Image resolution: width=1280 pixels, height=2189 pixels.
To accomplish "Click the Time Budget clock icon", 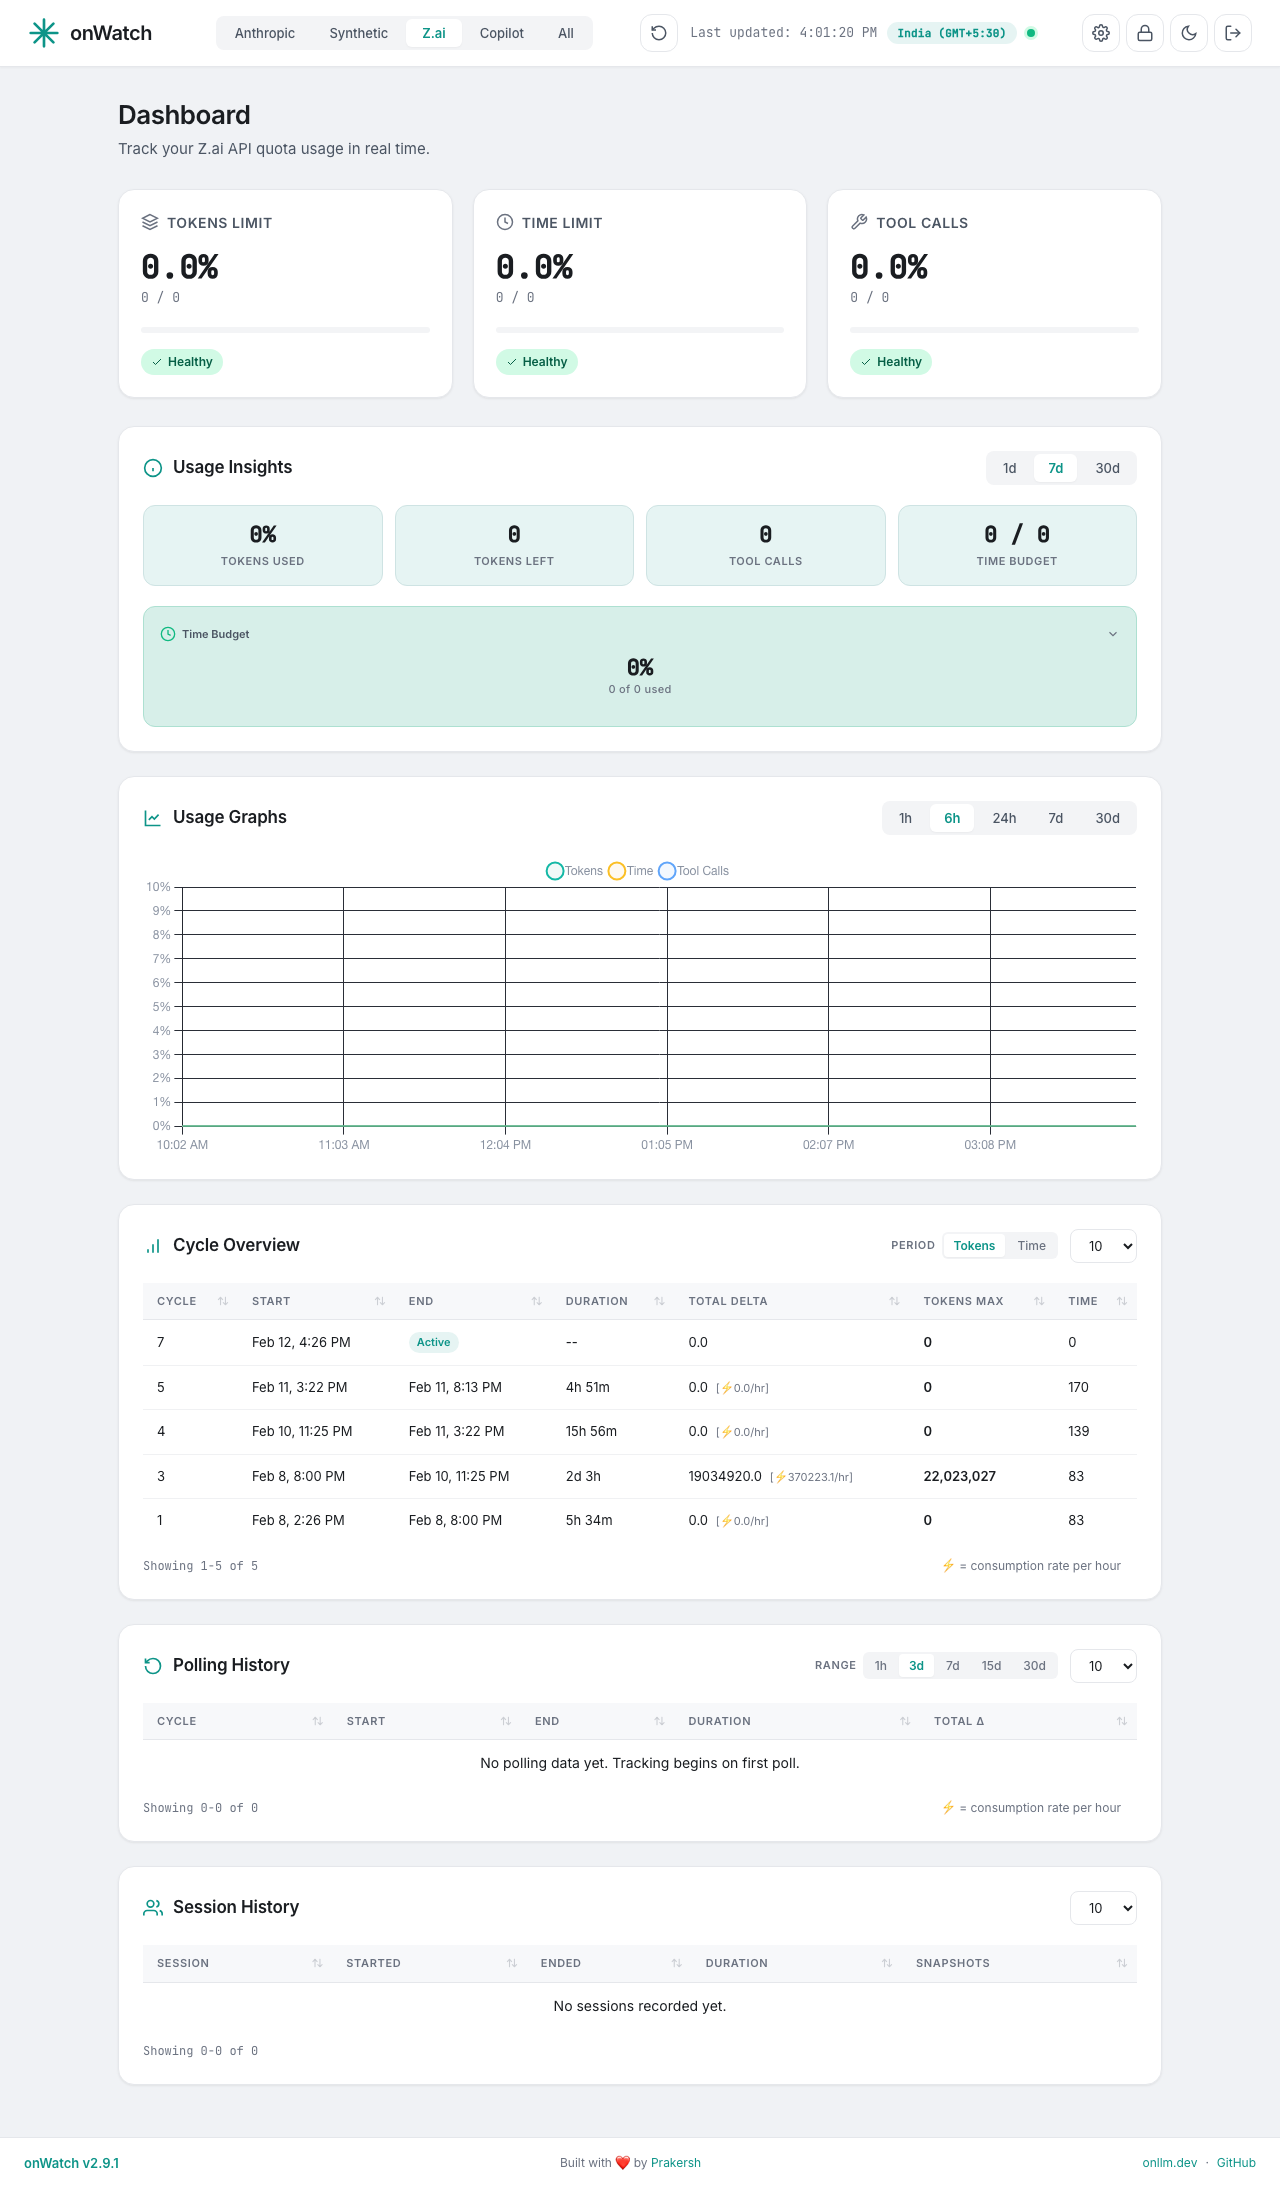I will [x=168, y=634].
